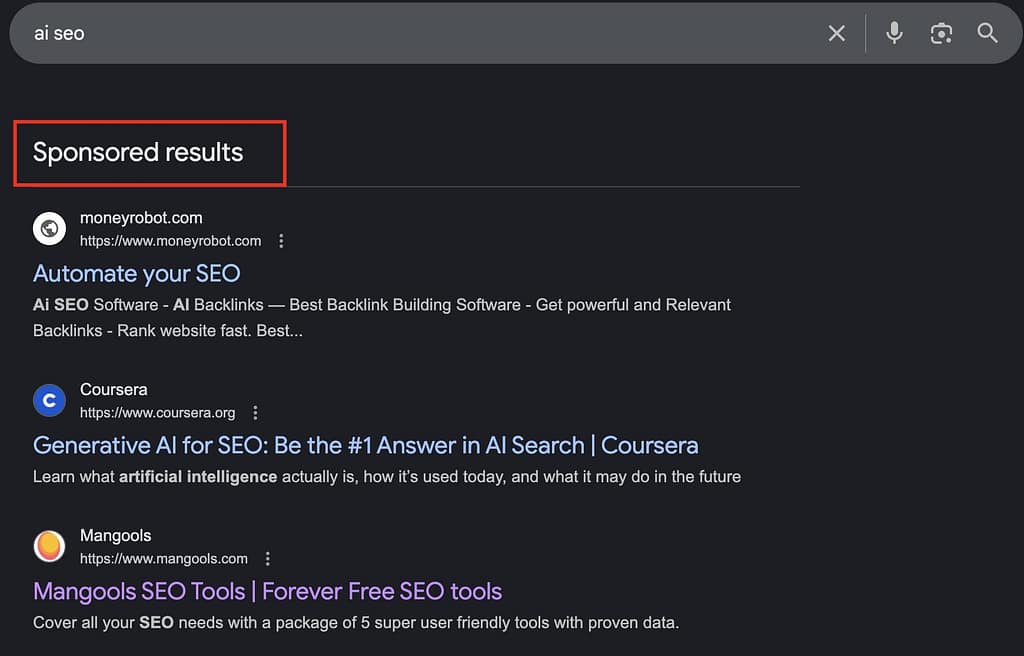Click the 'Mangools' site name

coord(116,536)
